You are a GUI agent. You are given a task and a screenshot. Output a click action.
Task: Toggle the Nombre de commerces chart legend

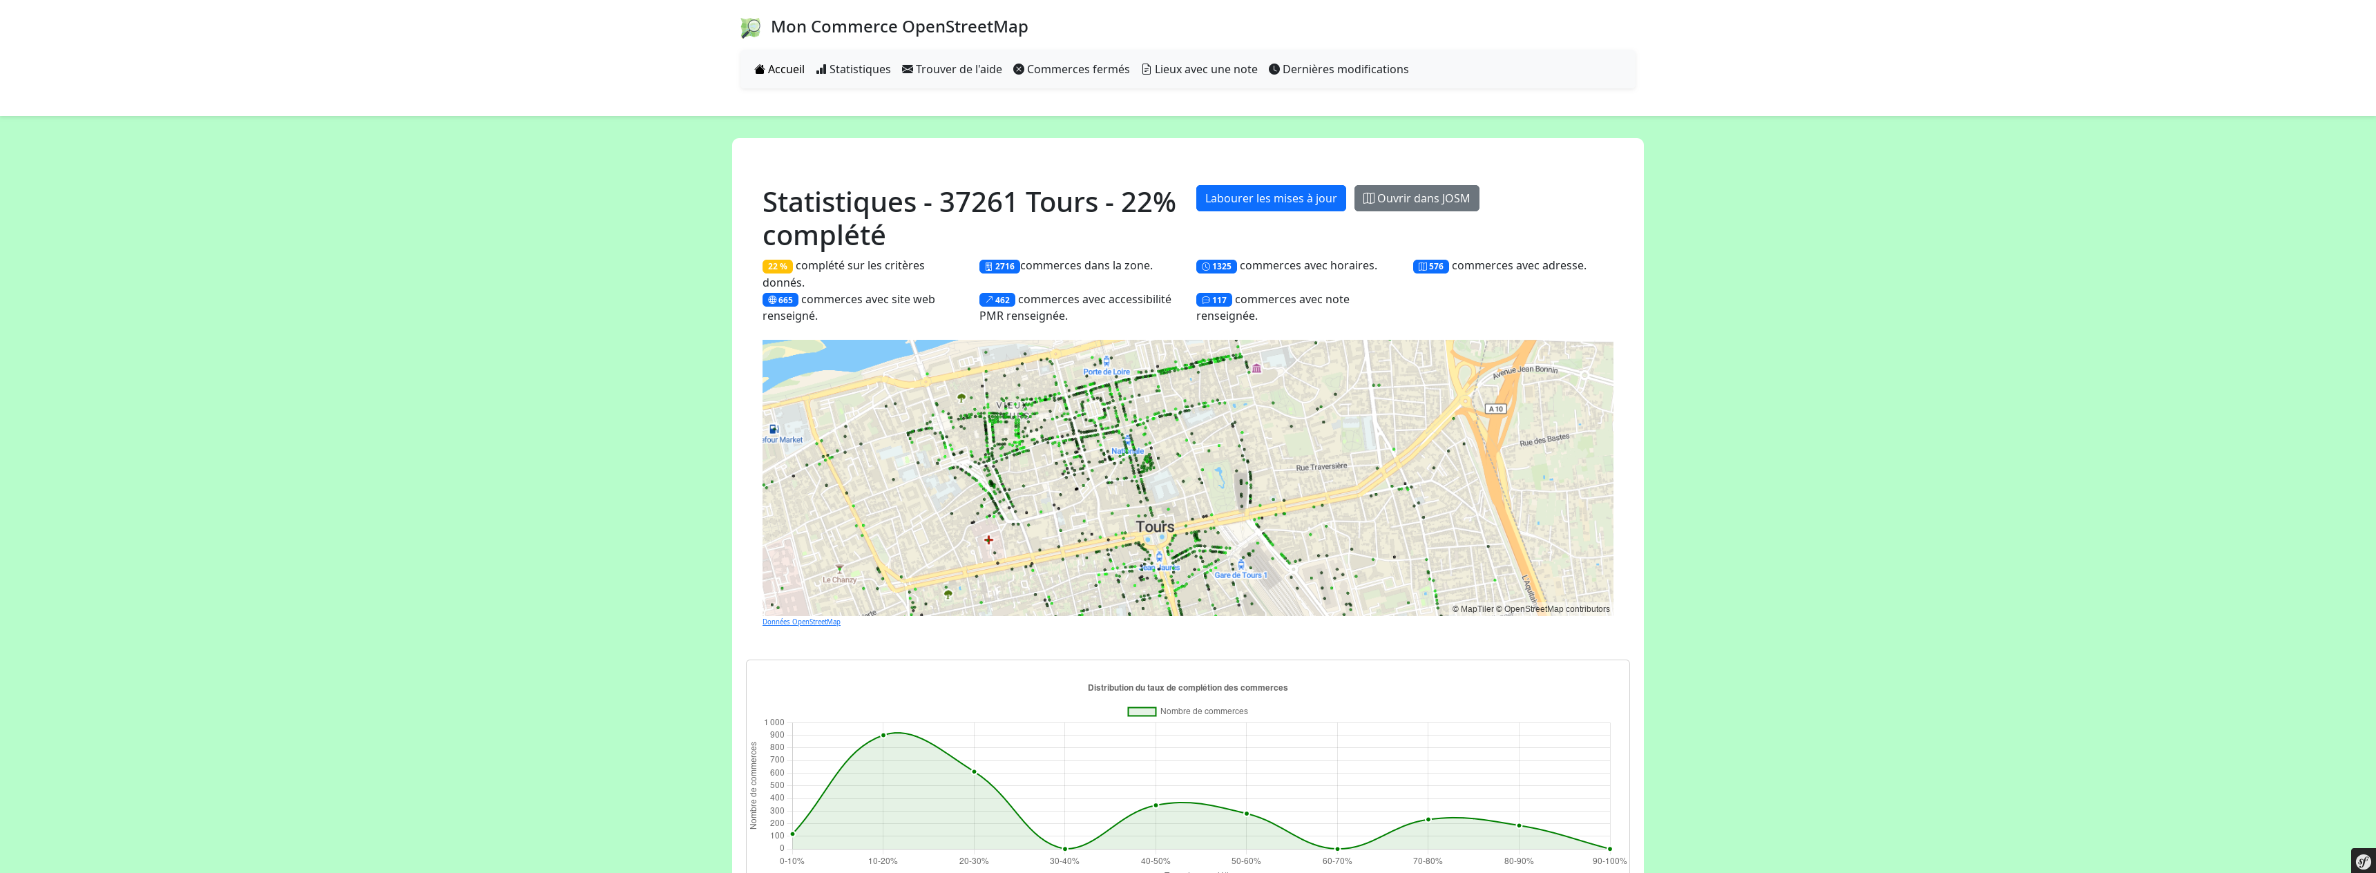click(x=1187, y=712)
